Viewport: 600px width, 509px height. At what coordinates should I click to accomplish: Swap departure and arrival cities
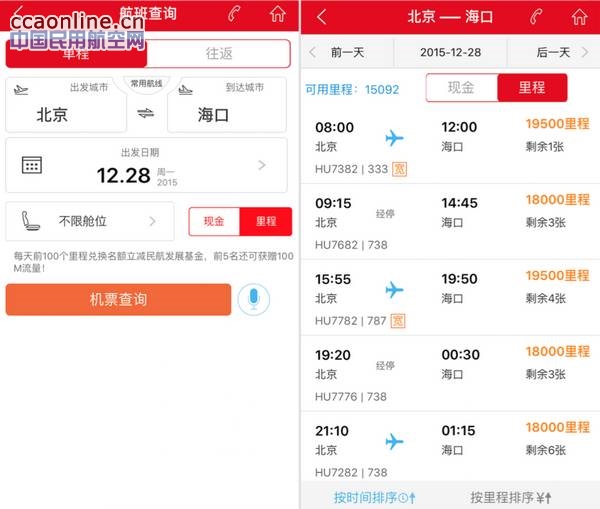click(x=146, y=113)
